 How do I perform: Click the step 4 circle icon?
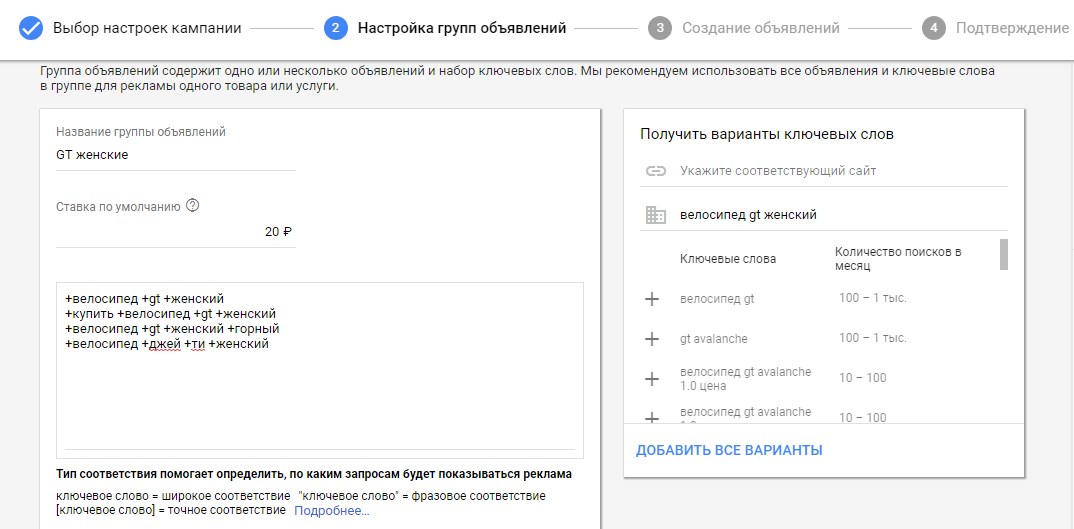pyautogui.click(x=934, y=28)
